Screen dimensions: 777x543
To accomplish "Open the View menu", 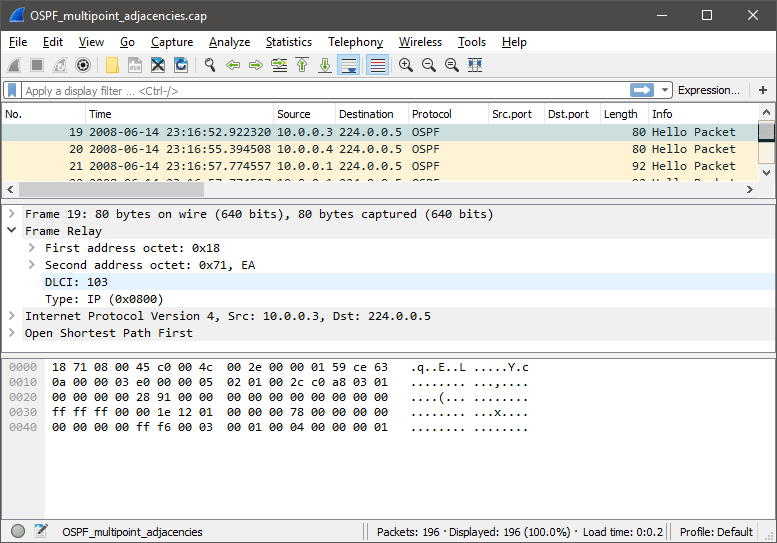I will click(x=91, y=42).
